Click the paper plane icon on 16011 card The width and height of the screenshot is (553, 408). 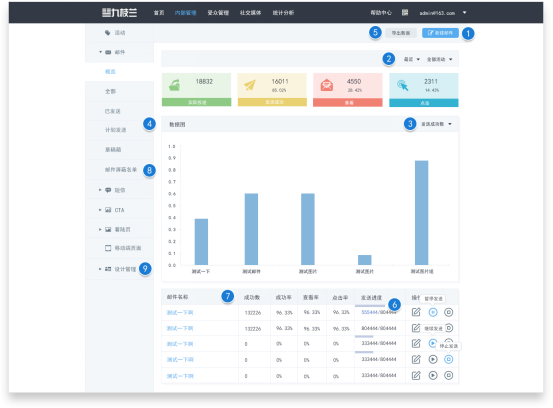[250, 85]
